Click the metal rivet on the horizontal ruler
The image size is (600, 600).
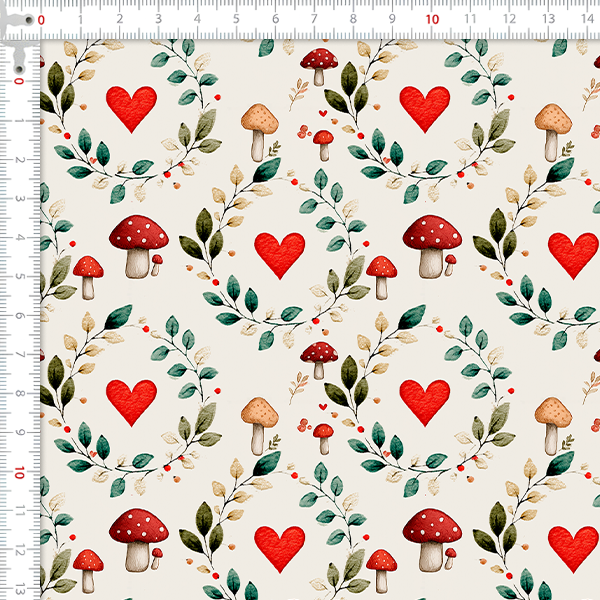tap(29, 20)
